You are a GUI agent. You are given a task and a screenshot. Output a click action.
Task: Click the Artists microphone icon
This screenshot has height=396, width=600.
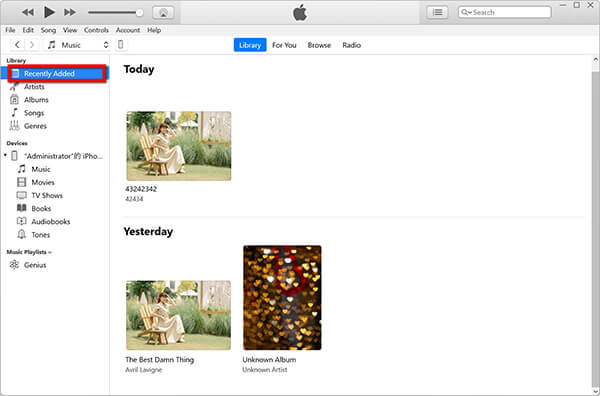click(14, 87)
